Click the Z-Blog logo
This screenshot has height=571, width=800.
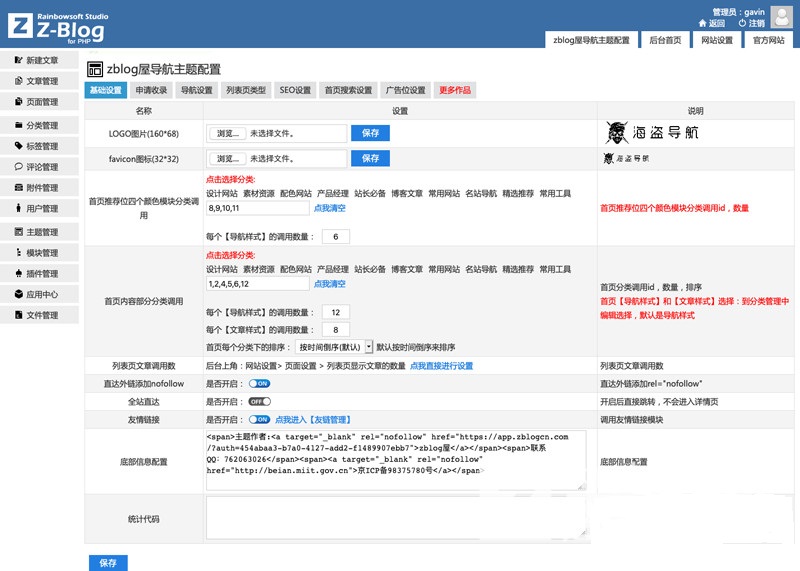58,28
